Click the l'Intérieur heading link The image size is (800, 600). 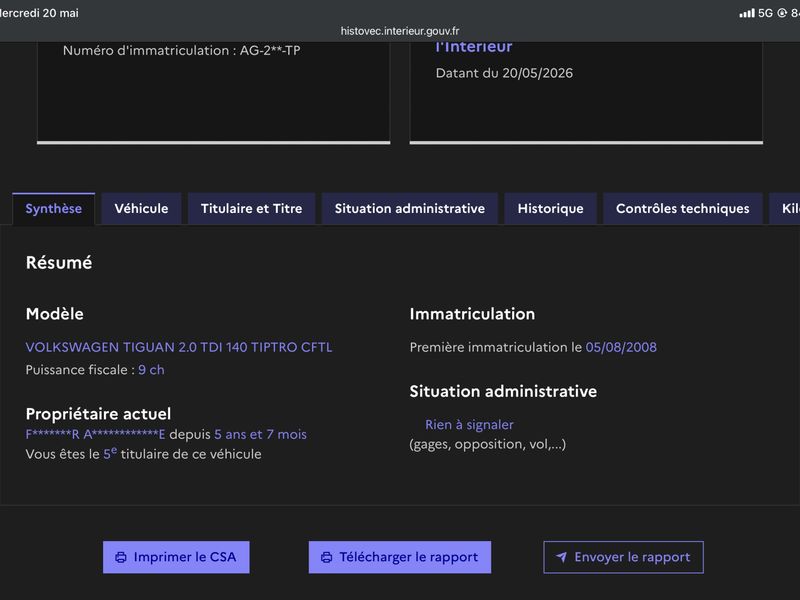tap(474, 47)
